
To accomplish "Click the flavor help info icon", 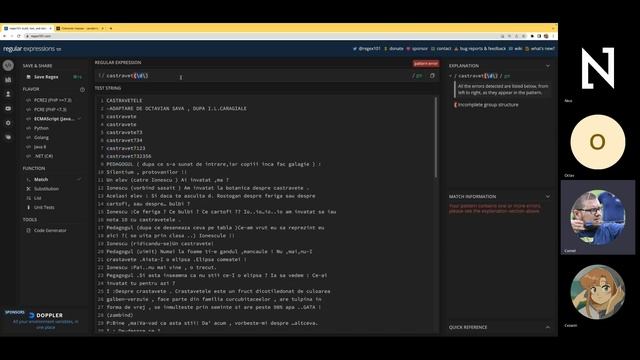I will tap(82, 89).
